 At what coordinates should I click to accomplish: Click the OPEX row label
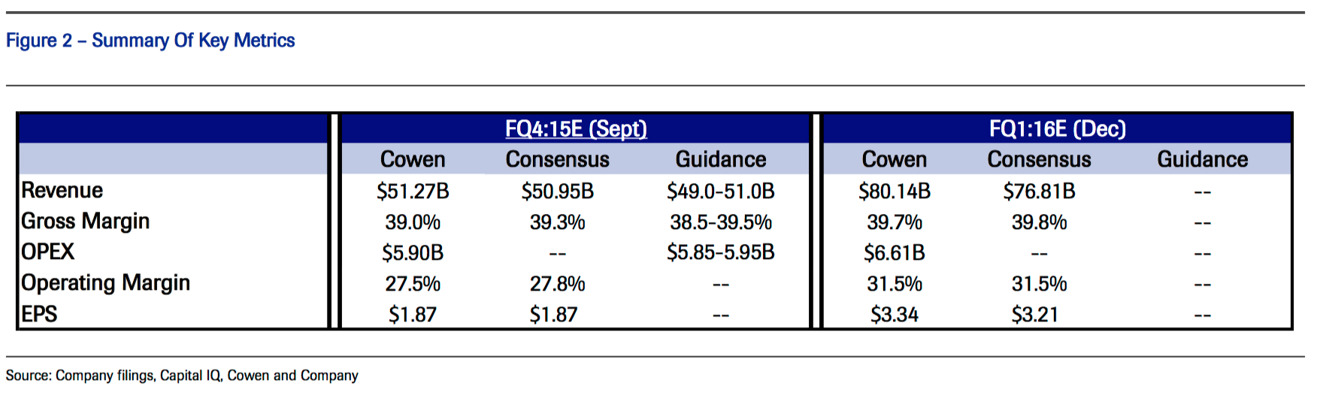coord(48,252)
